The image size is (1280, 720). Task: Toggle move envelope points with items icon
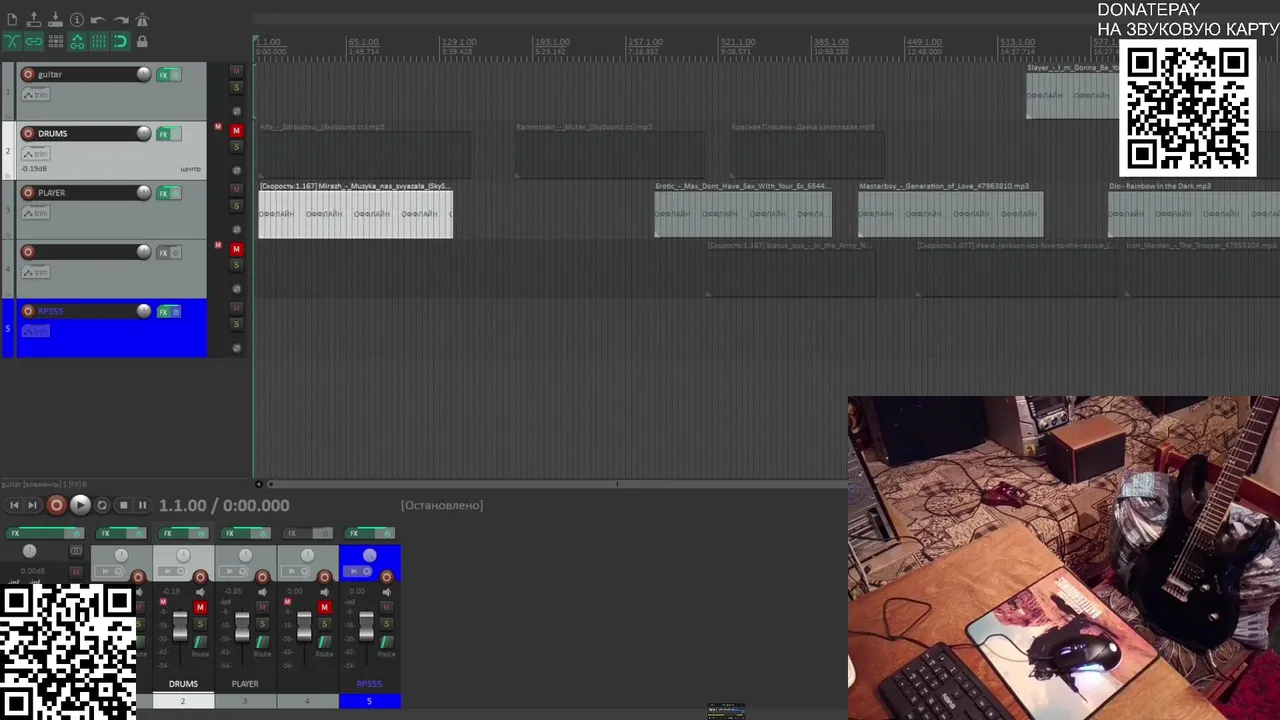pos(77,42)
